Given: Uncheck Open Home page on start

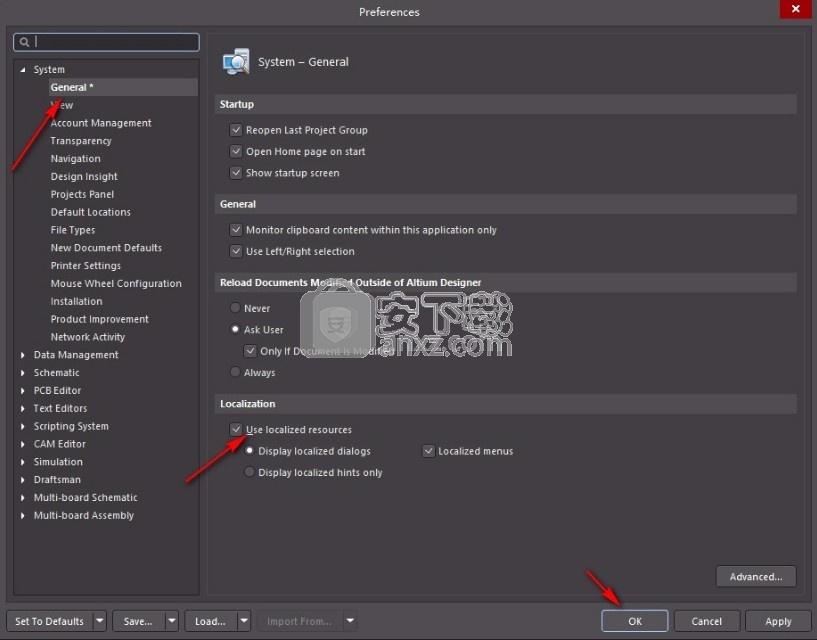Looking at the screenshot, I should pos(236,151).
